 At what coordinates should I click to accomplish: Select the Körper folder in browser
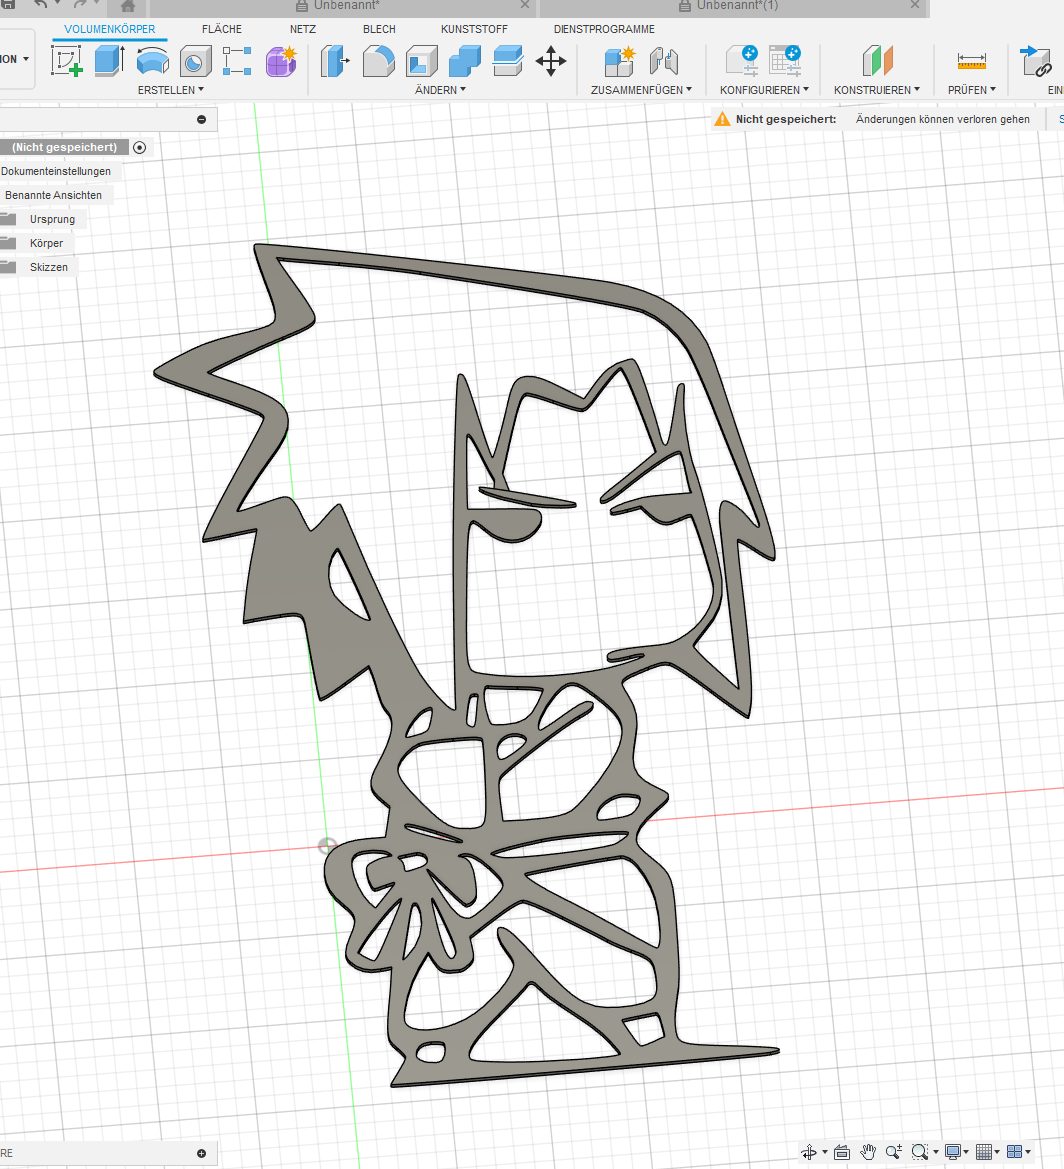coord(46,243)
